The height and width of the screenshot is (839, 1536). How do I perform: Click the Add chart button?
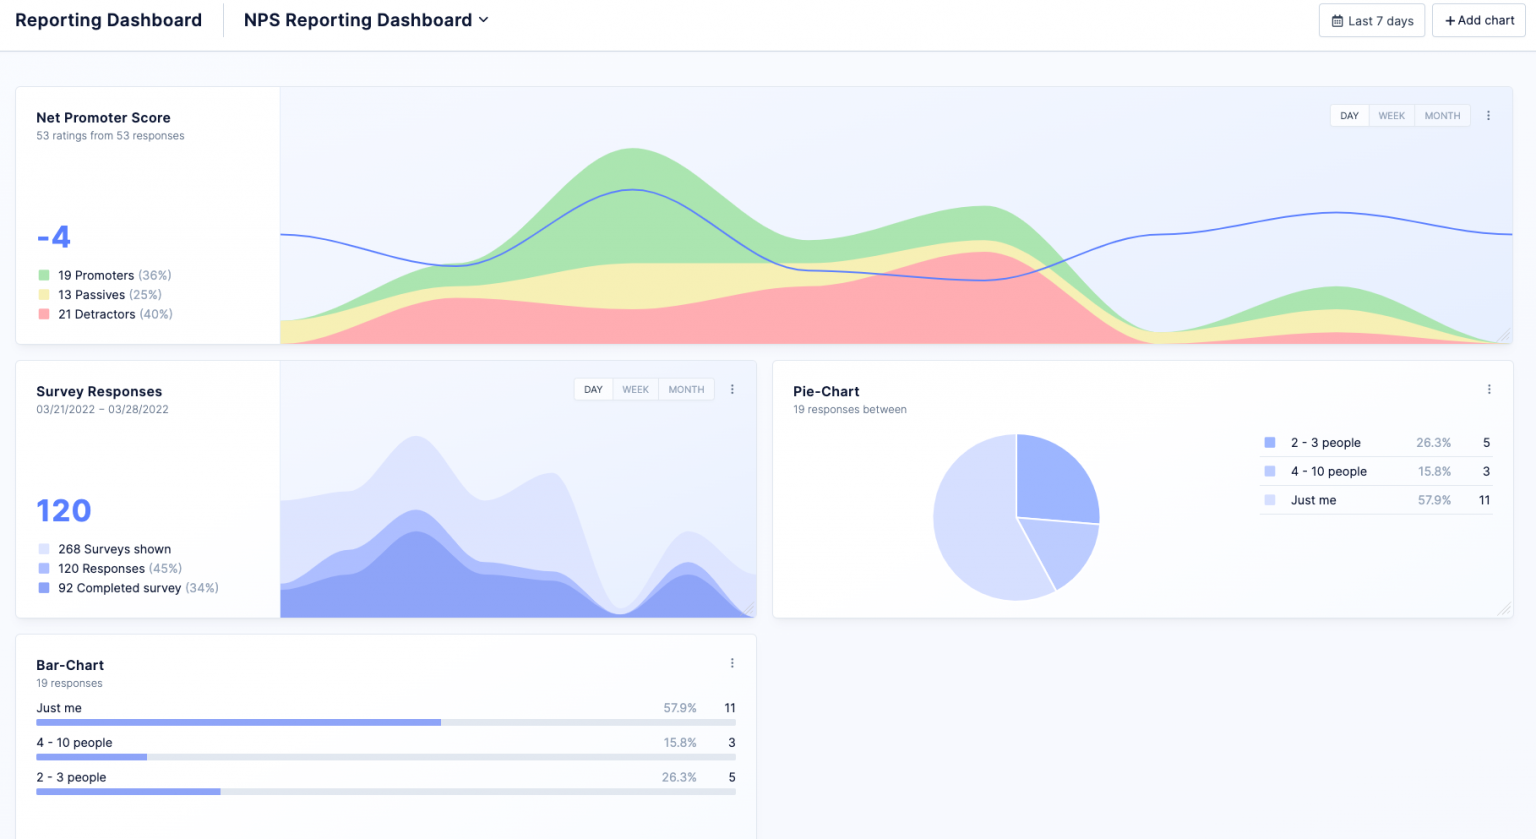[x=1479, y=21]
